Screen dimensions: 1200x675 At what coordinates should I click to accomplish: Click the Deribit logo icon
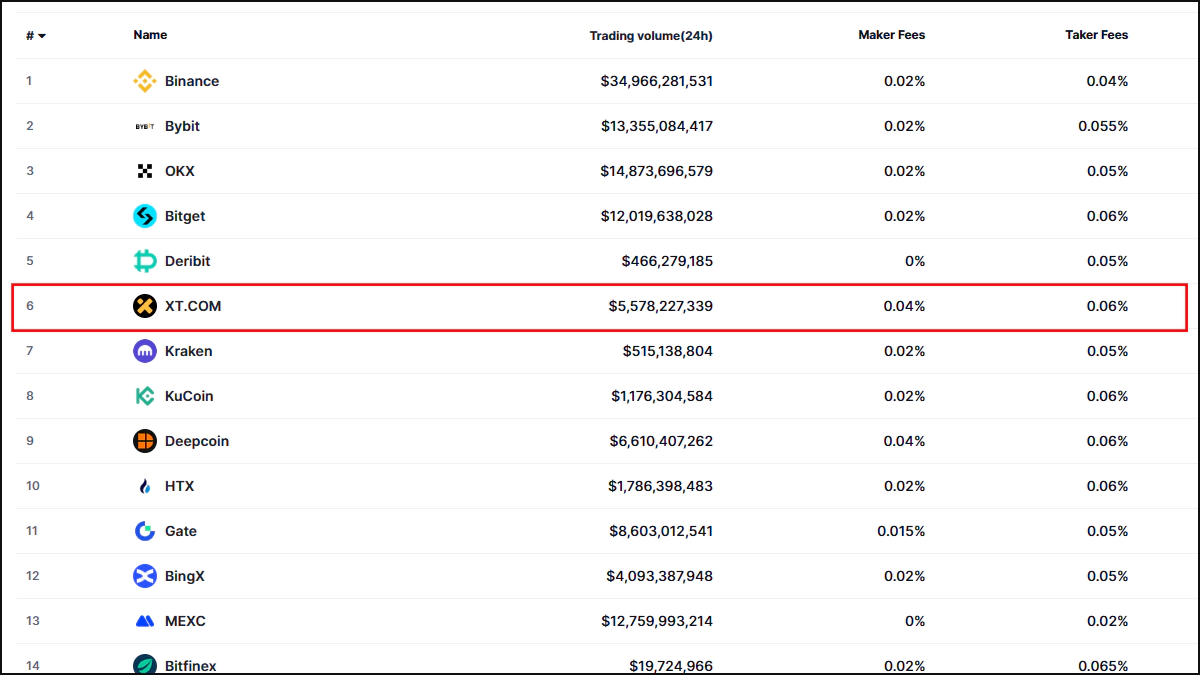point(145,261)
